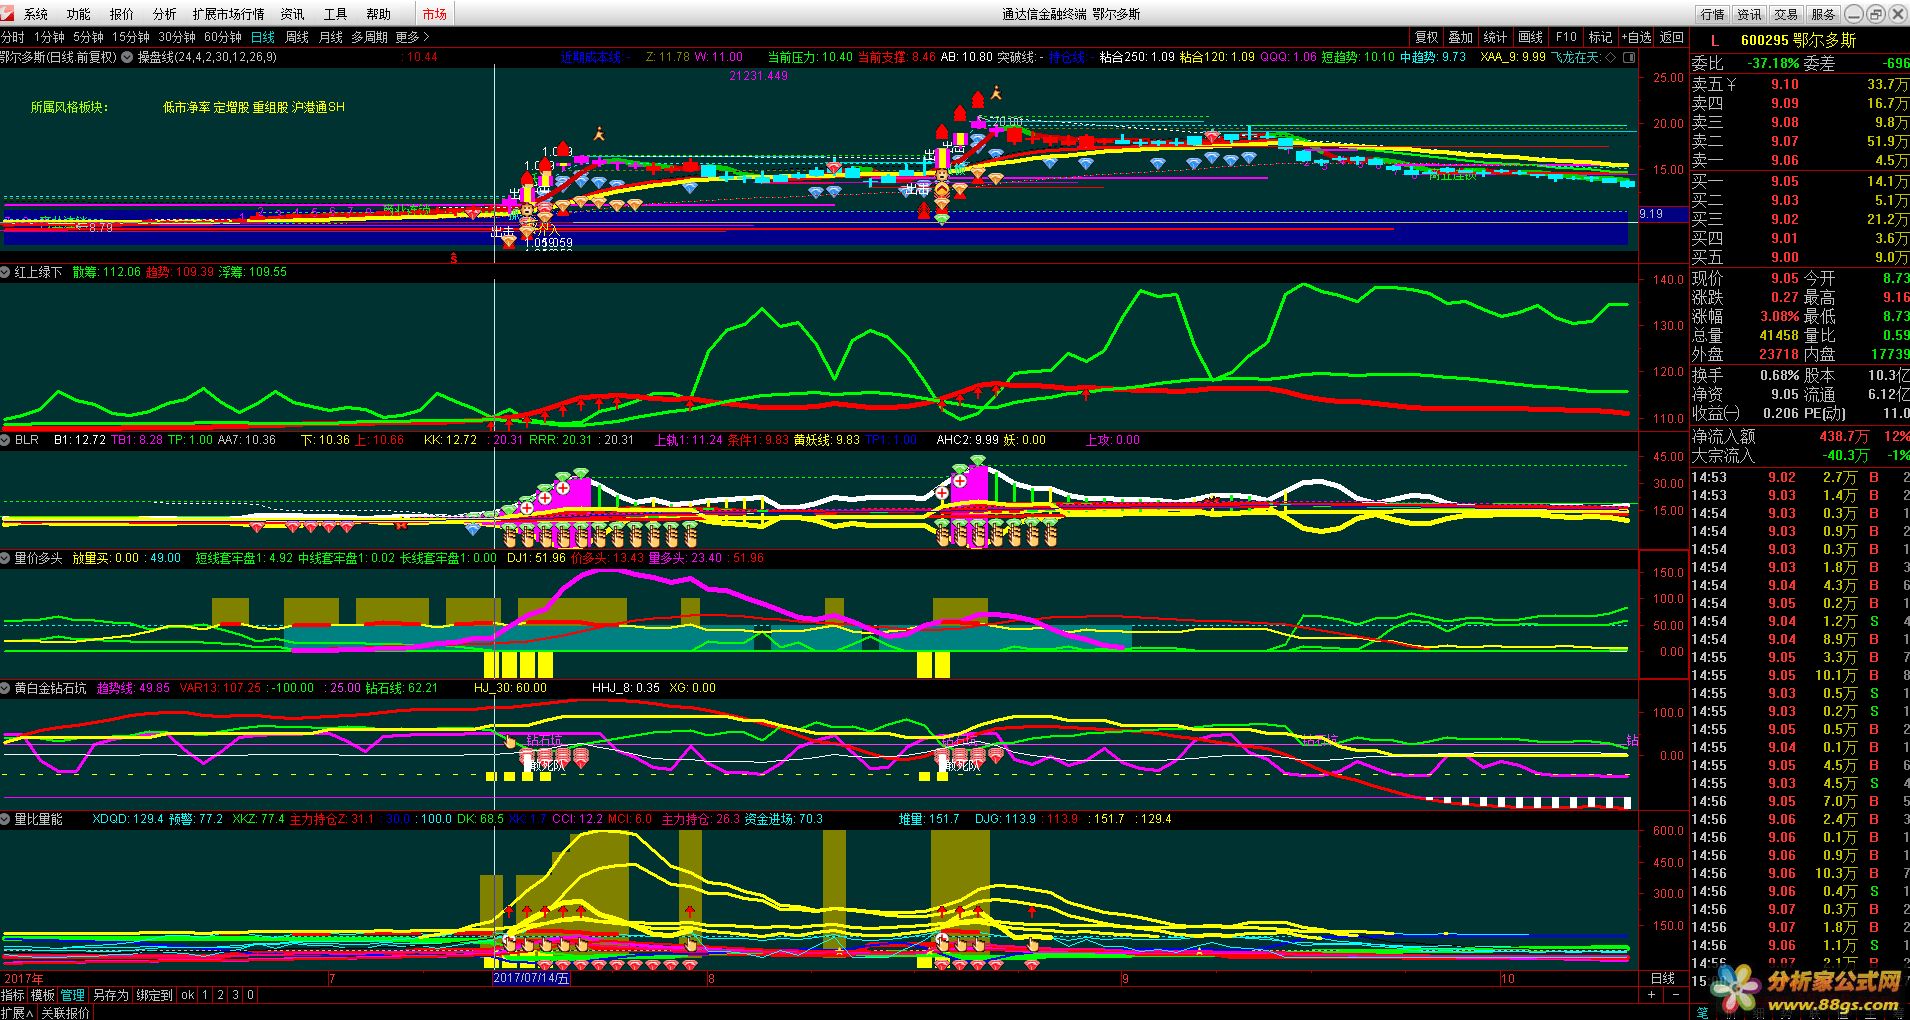Open the 分析 menu
This screenshot has width=1910, height=1020.
(x=164, y=14)
